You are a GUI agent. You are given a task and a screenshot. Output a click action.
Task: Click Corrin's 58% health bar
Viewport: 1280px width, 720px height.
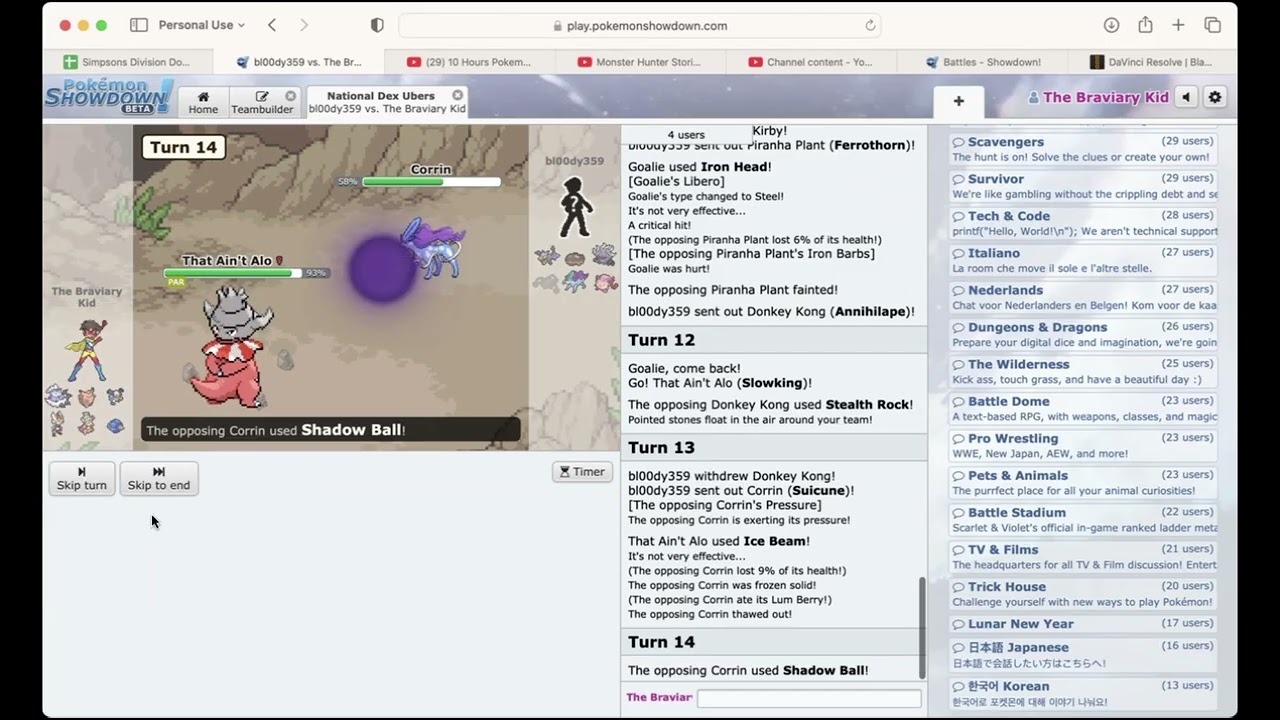(x=431, y=182)
